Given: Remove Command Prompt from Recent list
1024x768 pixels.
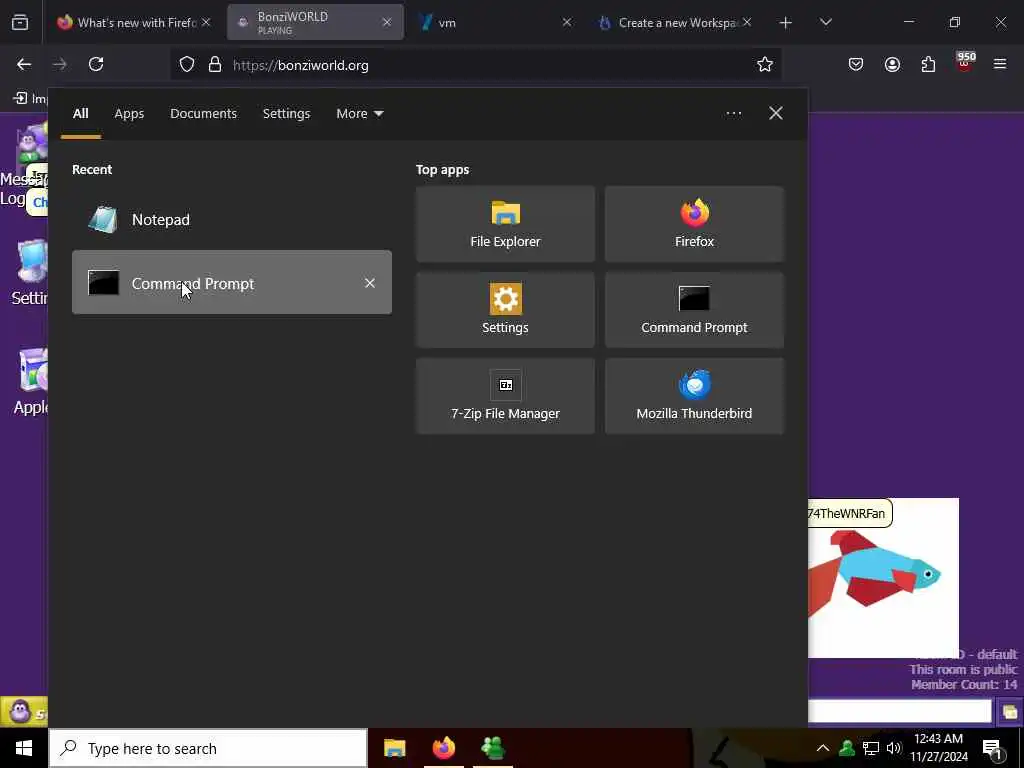Looking at the screenshot, I should 370,283.
